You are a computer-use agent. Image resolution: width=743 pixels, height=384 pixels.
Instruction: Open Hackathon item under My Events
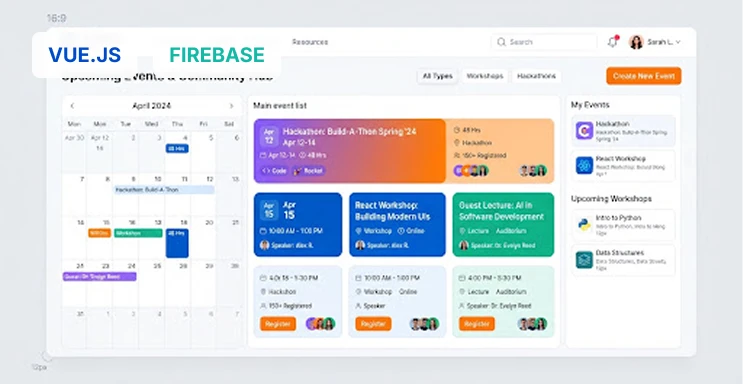coord(623,131)
